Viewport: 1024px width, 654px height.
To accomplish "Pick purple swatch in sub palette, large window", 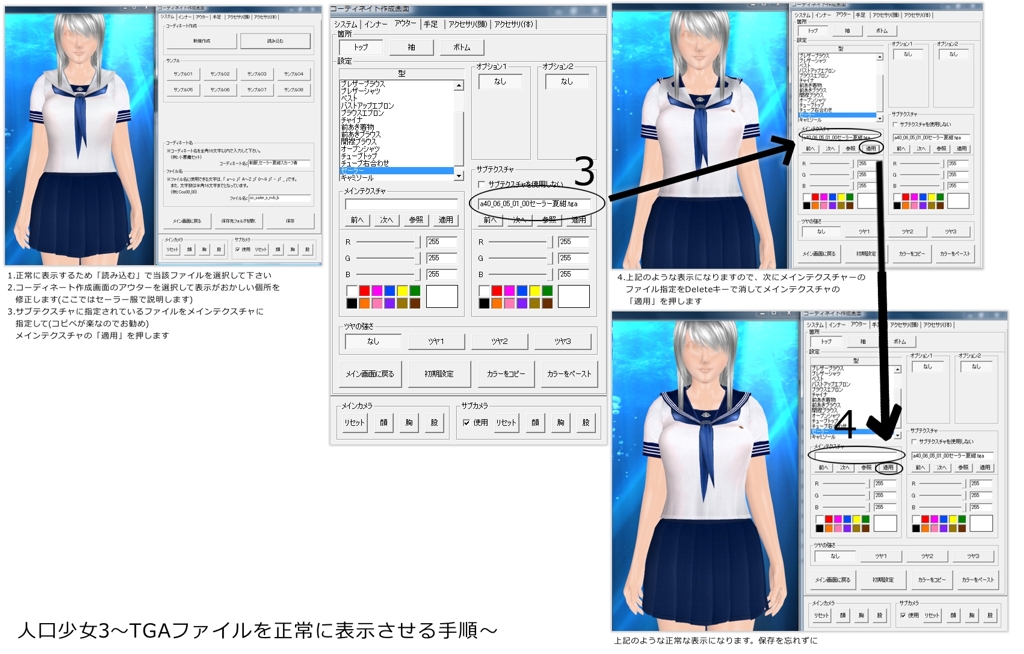I will click(x=522, y=303).
